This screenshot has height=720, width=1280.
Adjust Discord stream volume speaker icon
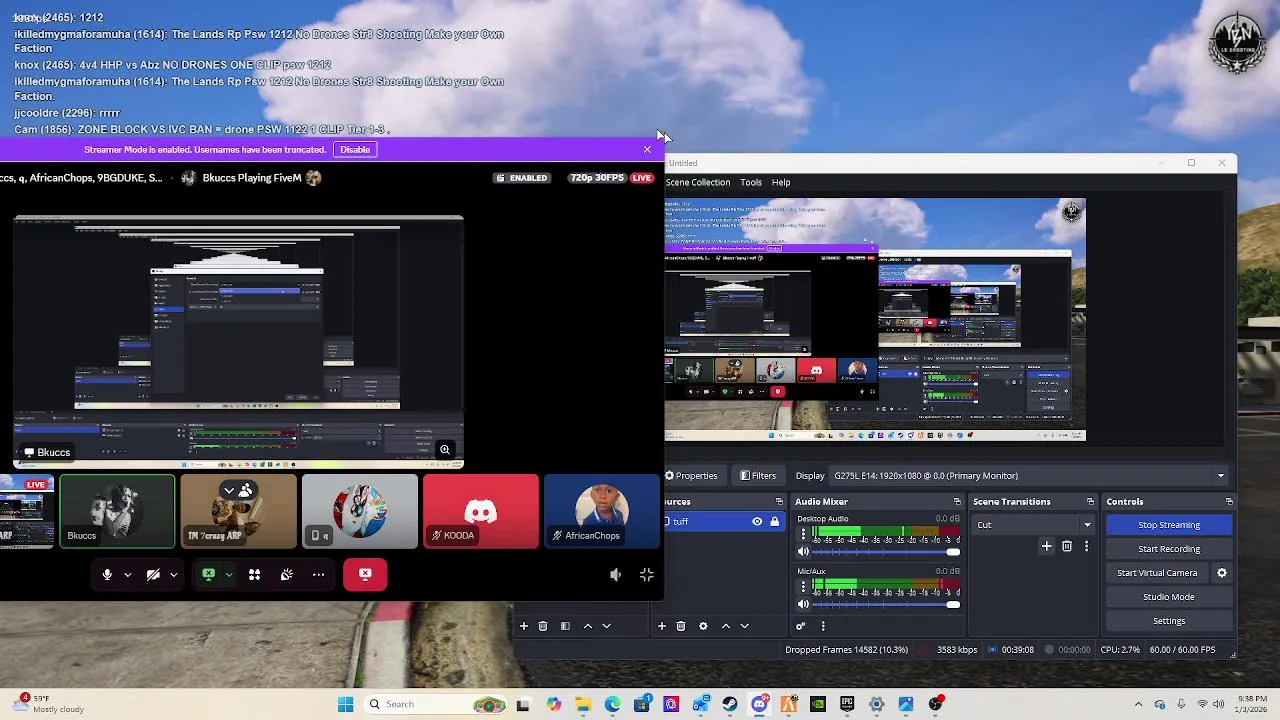615,575
